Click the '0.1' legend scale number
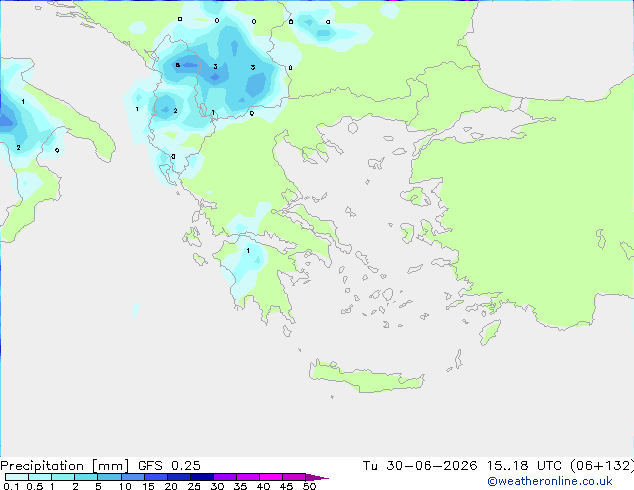 pos(11,486)
